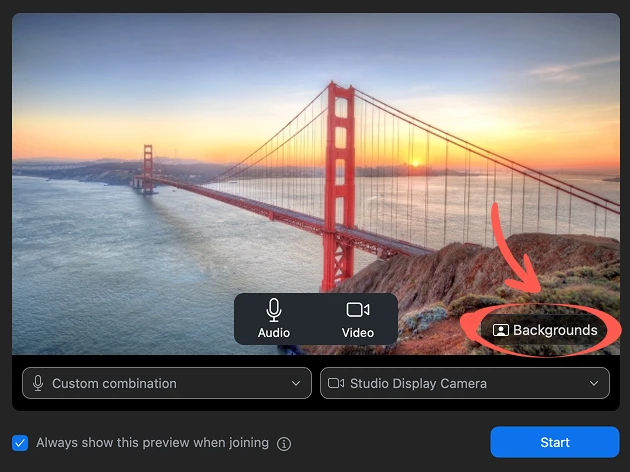The height and width of the screenshot is (472, 630).
Task: Click the "Always show this preview when joining" label
Action: click(x=152, y=443)
